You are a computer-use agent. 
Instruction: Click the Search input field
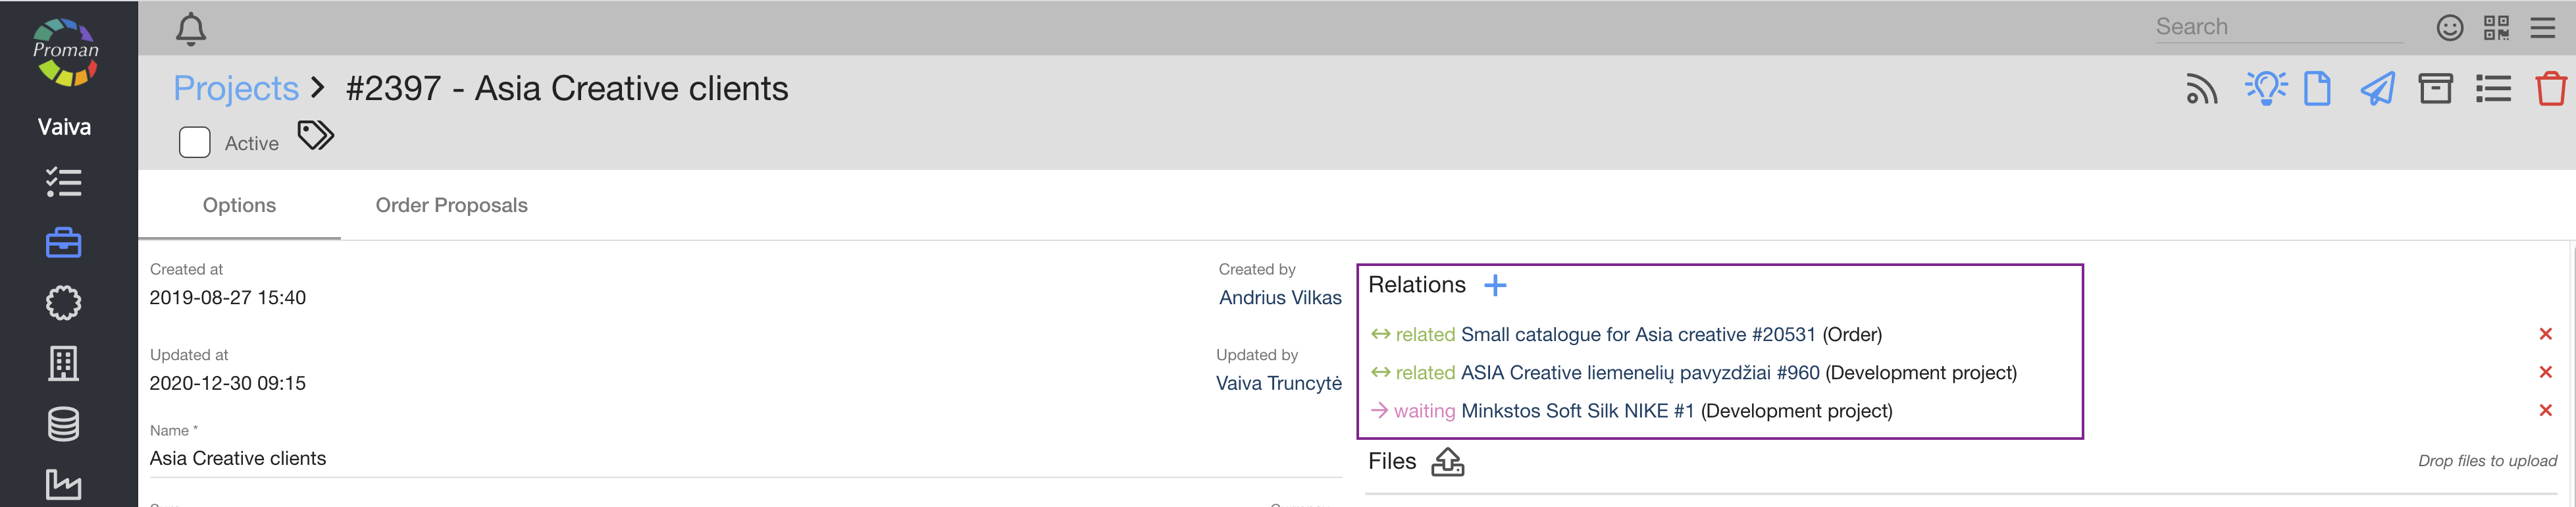[2278, 28]
